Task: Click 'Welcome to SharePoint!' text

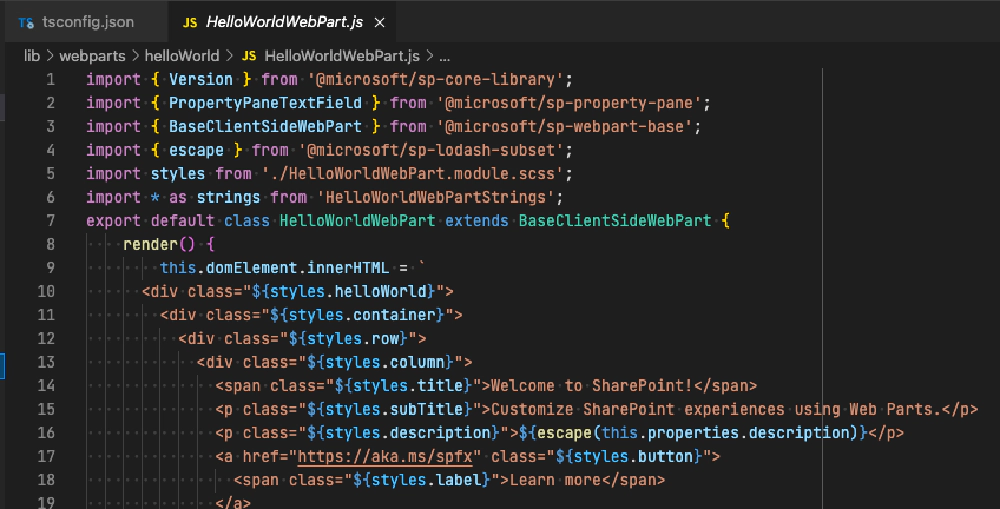Action: (592, 386)
